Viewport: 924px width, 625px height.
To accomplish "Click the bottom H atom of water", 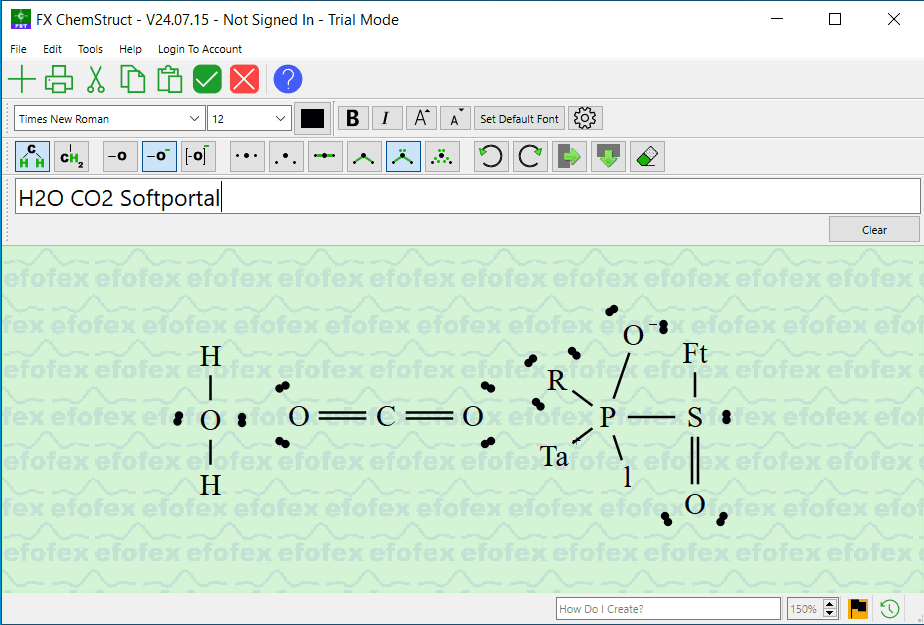I will tap(210, 485).
